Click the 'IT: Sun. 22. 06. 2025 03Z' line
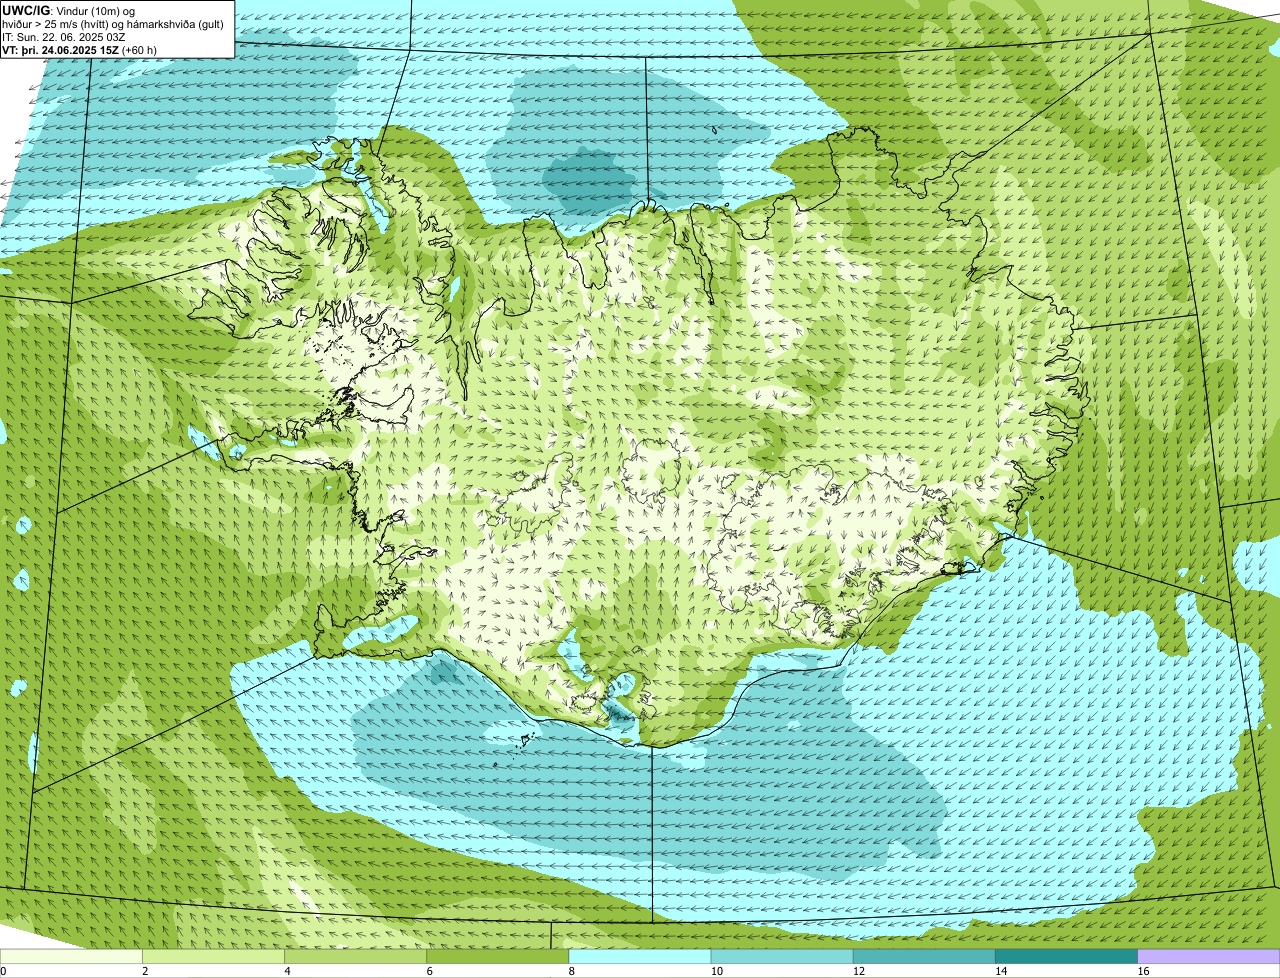This screenshot has height=978, width=1280. 63,37
